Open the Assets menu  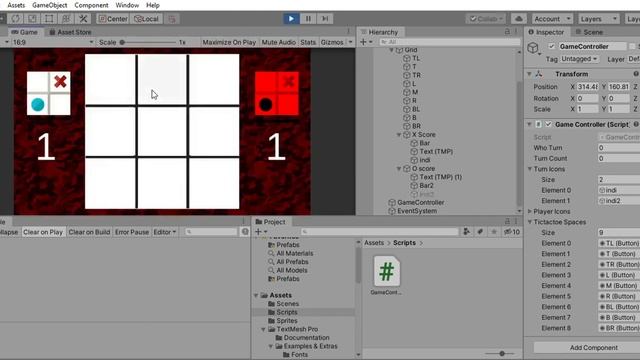click(x=16, y=5)
